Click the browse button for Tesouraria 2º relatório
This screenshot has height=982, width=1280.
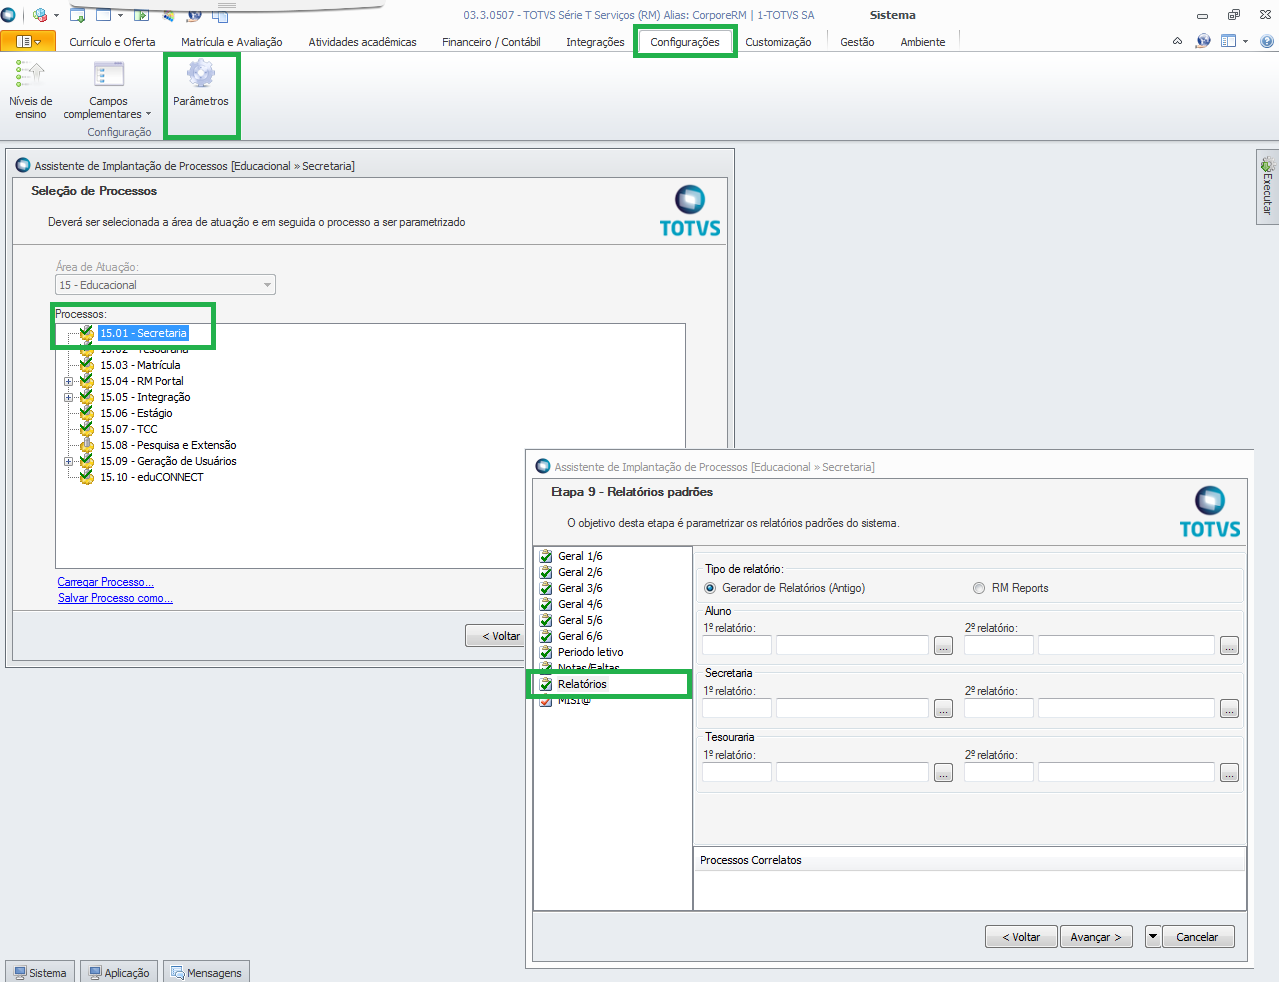point(1229,773)
